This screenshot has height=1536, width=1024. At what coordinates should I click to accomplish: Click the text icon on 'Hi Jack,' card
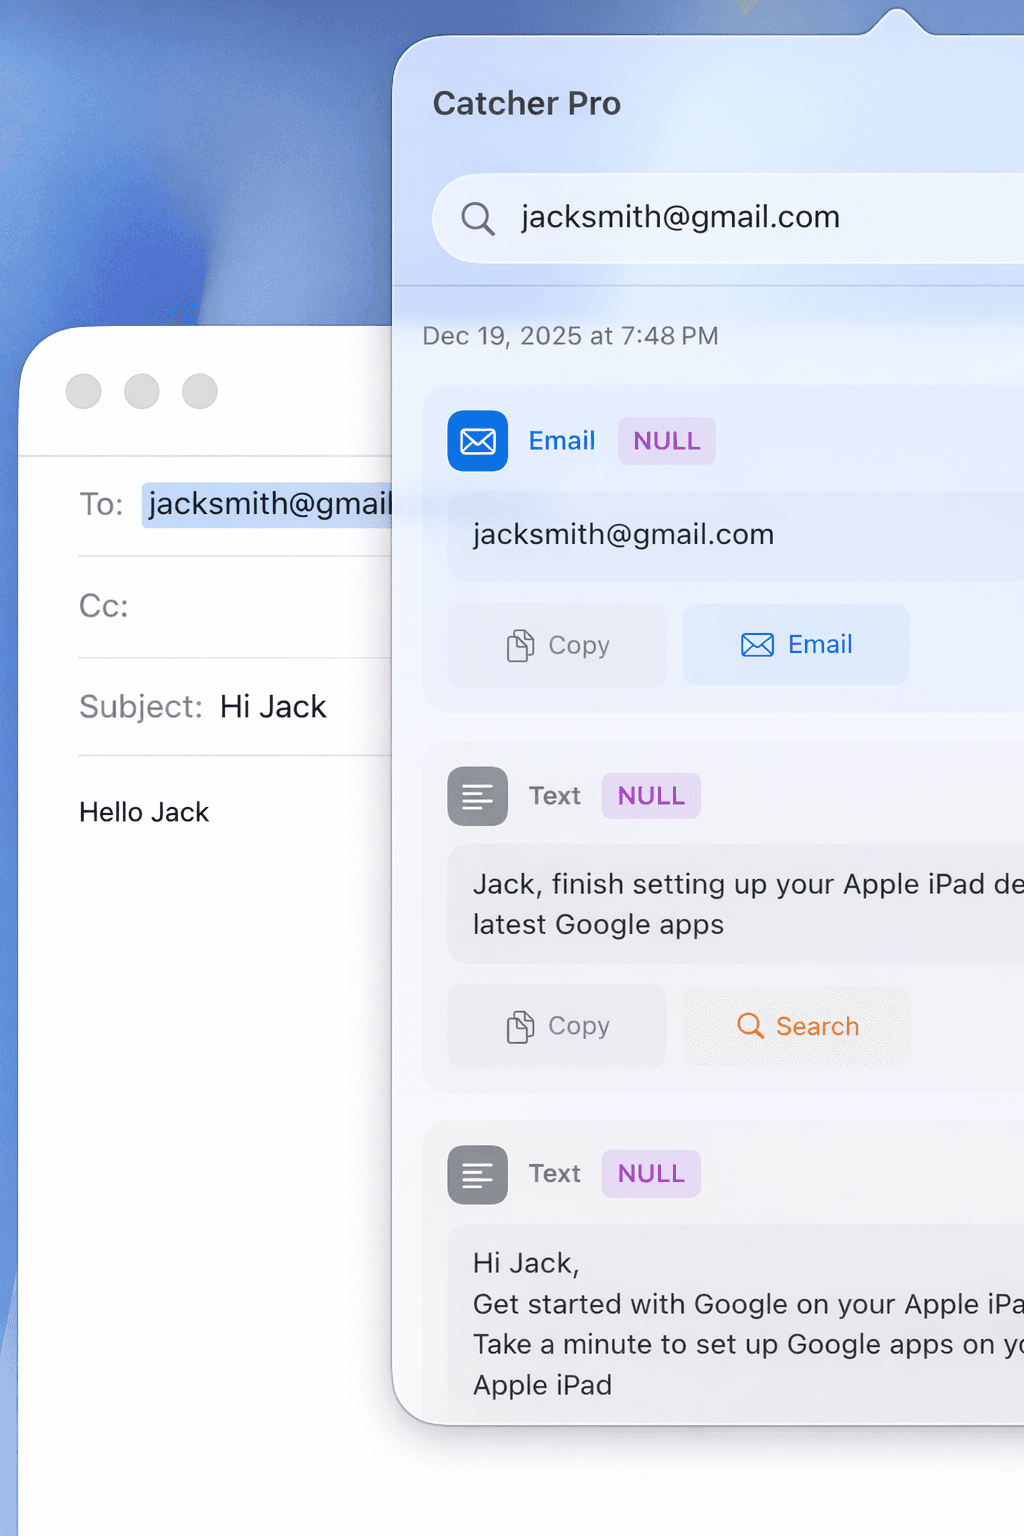coord(478,1174)
